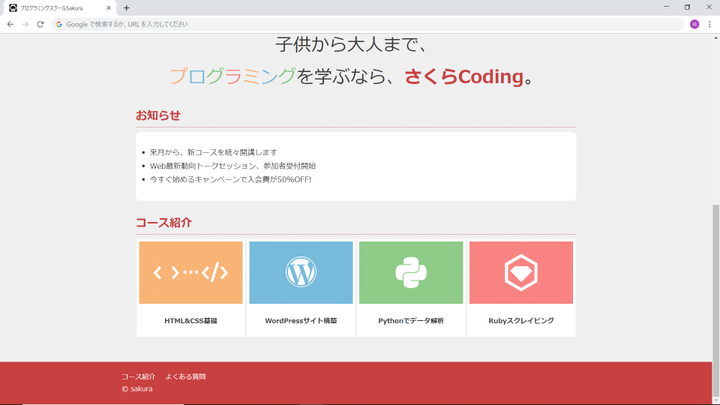Click the scrollbar up arrow

[715, 38]
